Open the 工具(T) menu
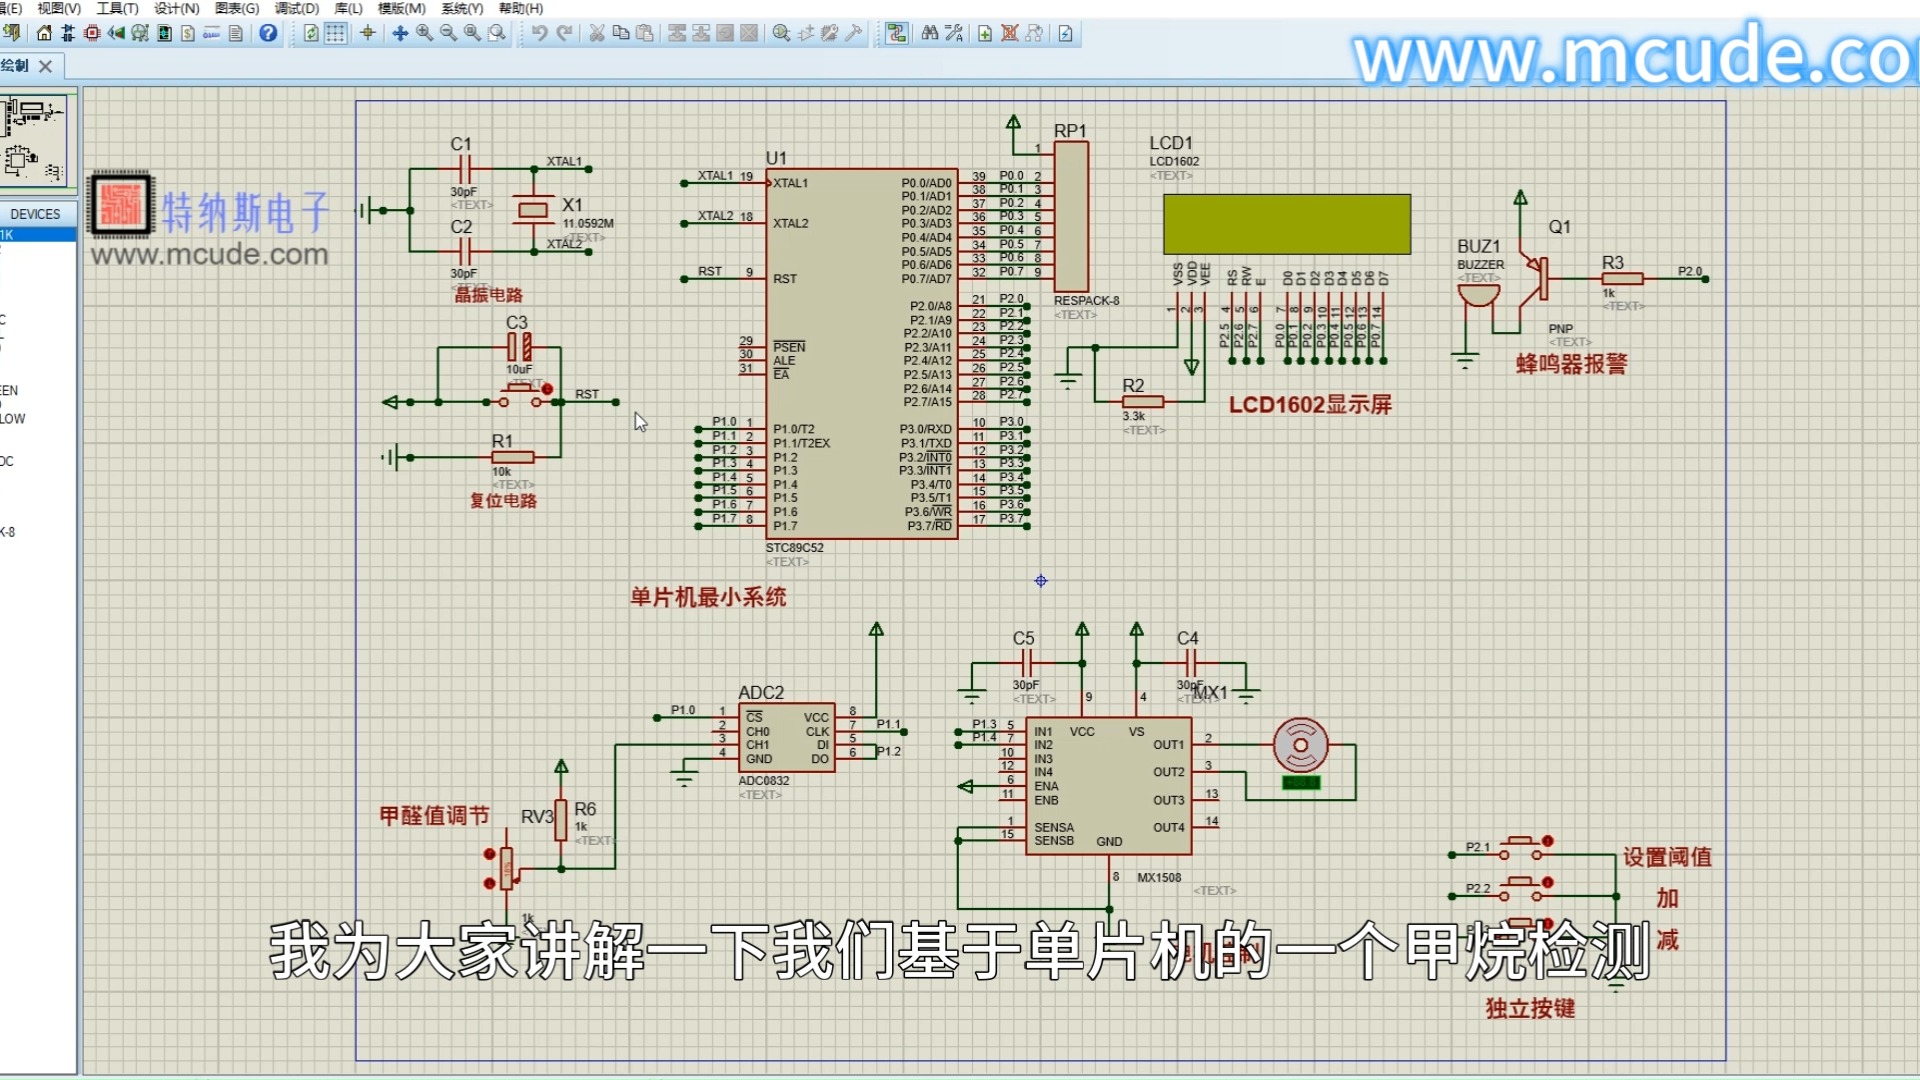The width and height of the screenshot is (1920, 1080). click(x=117, y=8)
